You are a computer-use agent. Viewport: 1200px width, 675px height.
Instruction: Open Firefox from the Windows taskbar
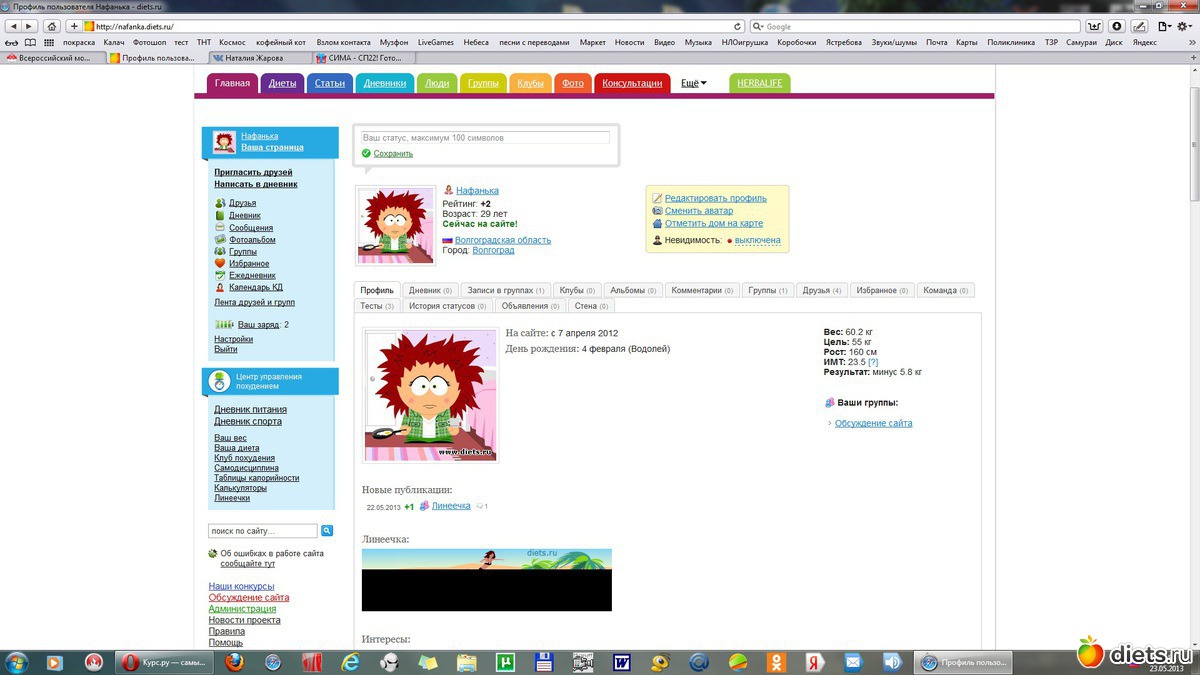(233, 662)
